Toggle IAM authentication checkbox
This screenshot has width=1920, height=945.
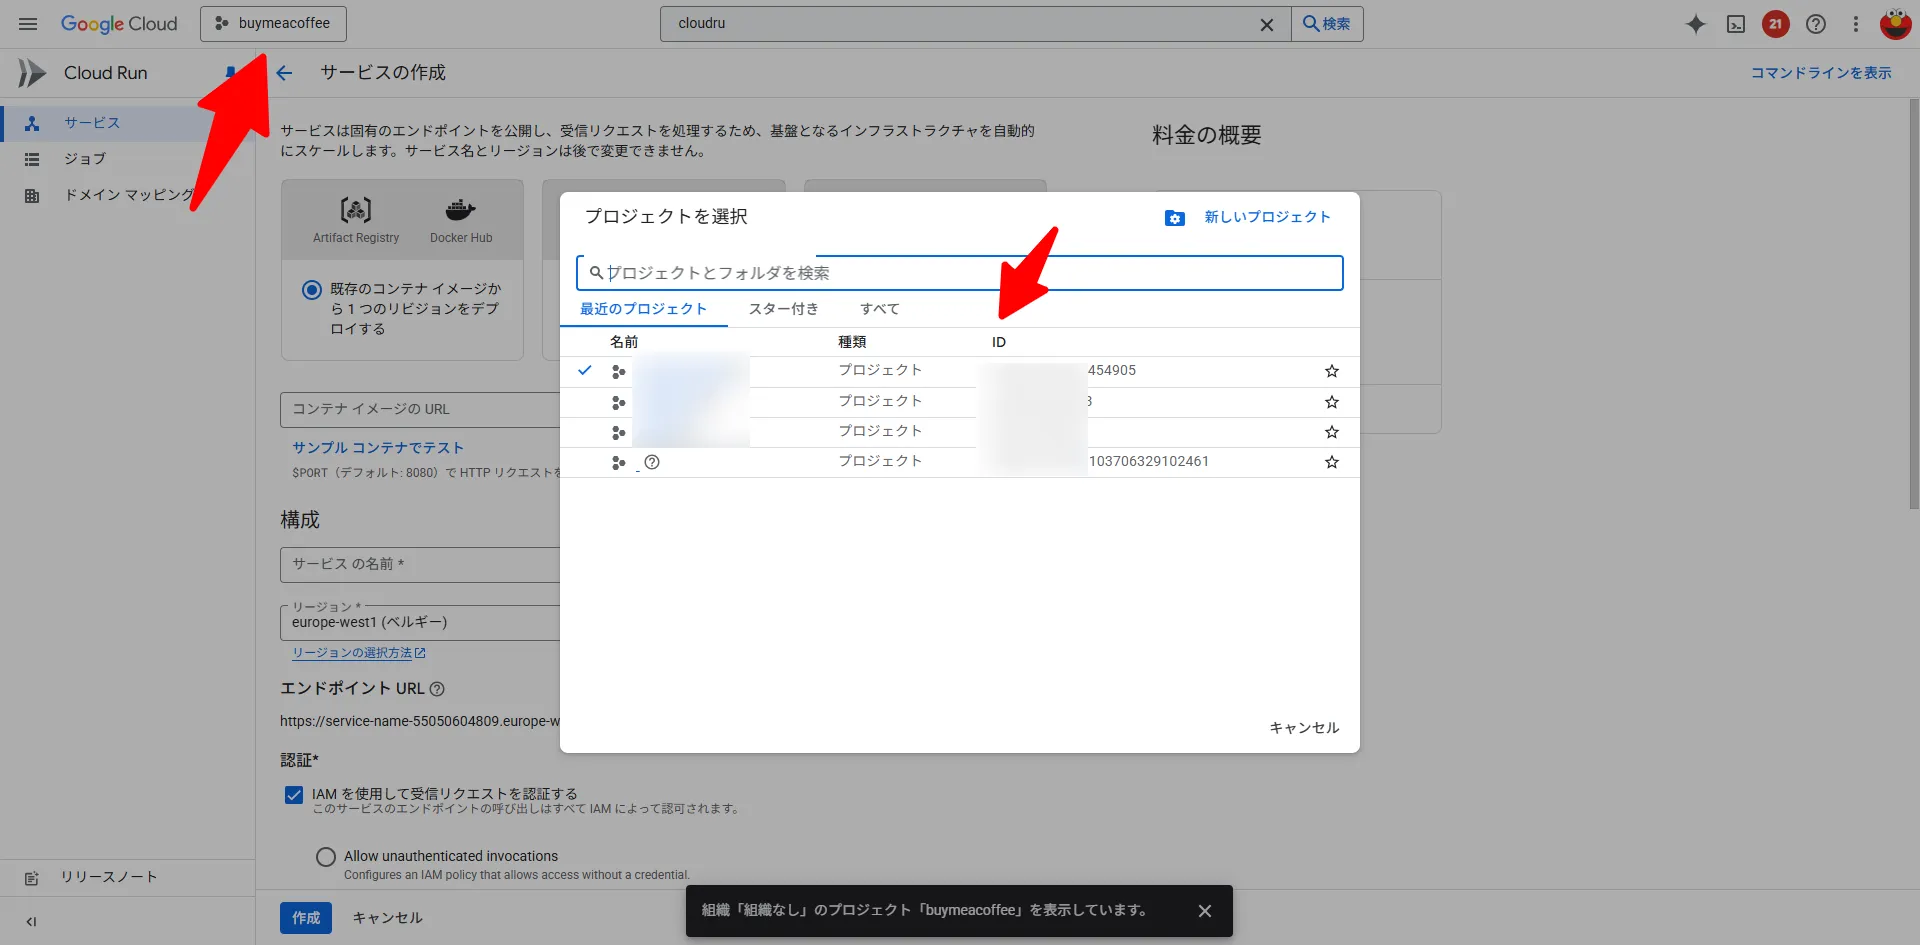coord(294,795)
